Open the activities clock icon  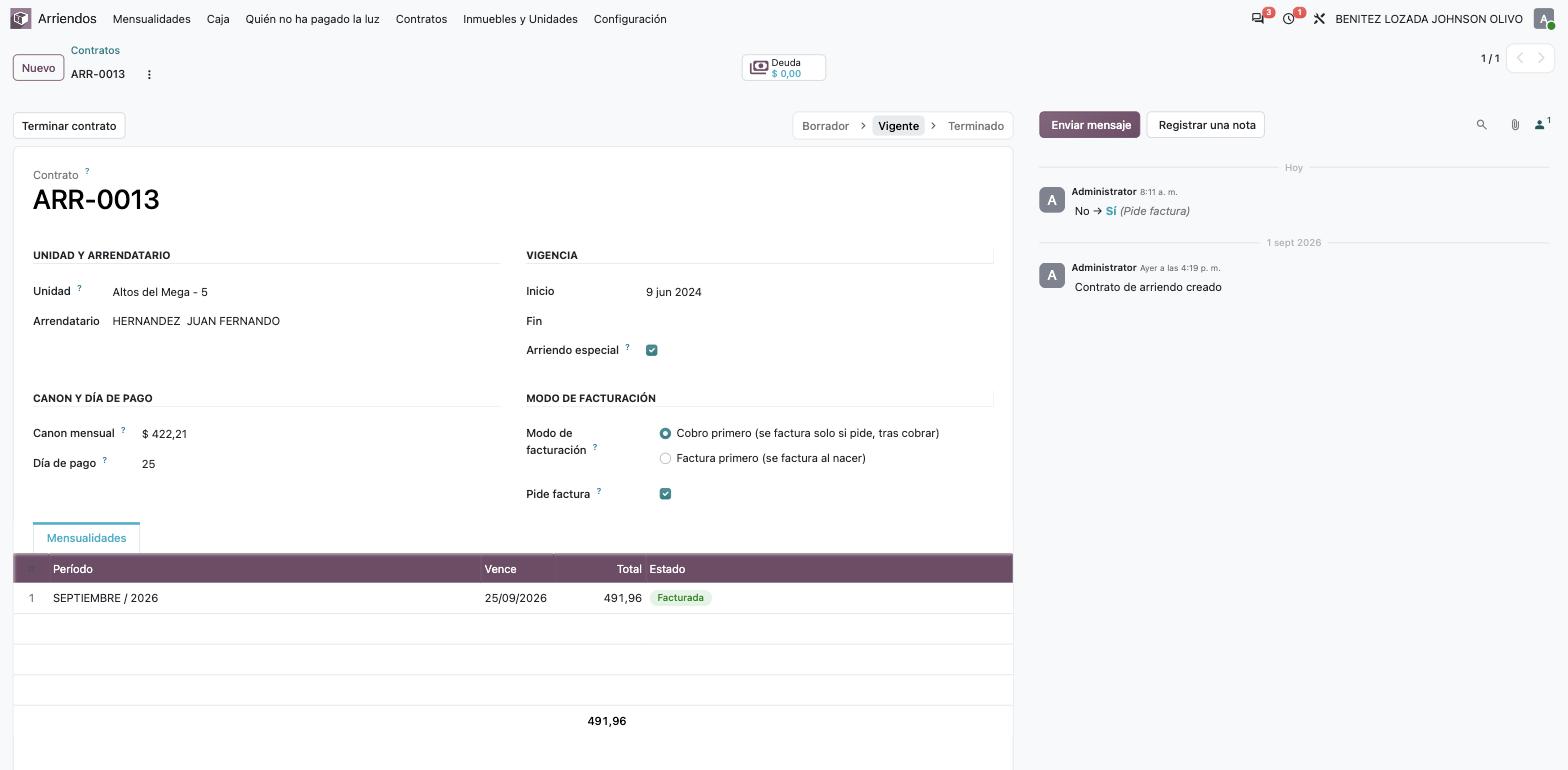[x=1289, y=19]
